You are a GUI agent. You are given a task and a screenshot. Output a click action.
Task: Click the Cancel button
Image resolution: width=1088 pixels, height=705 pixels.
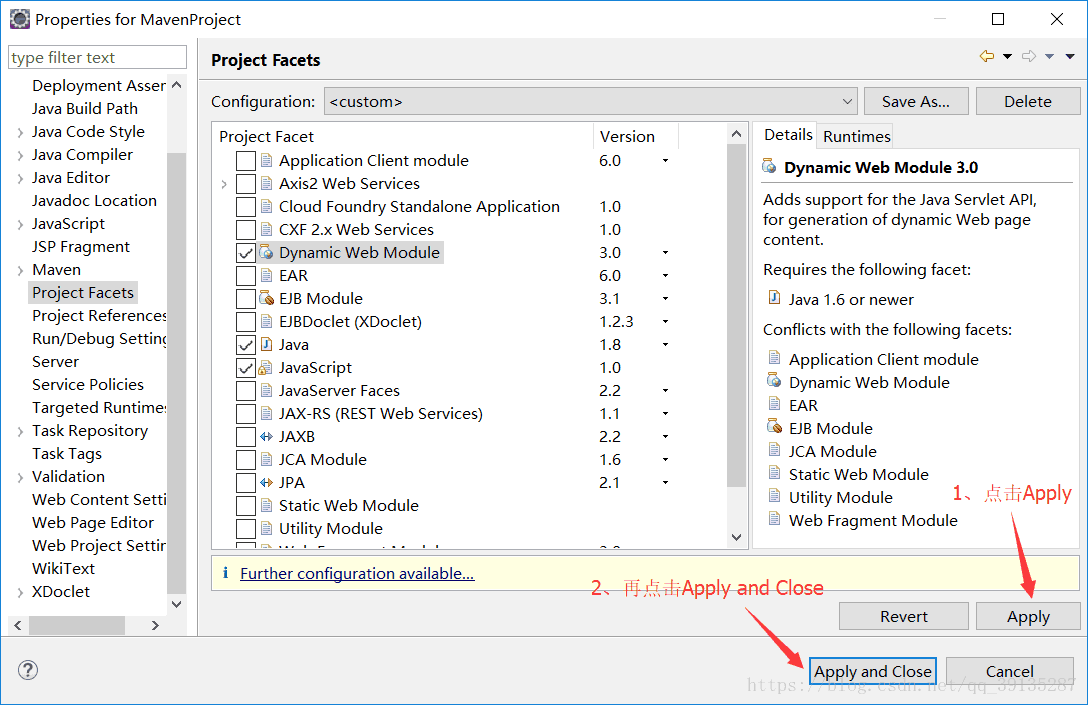point(1010,671)
